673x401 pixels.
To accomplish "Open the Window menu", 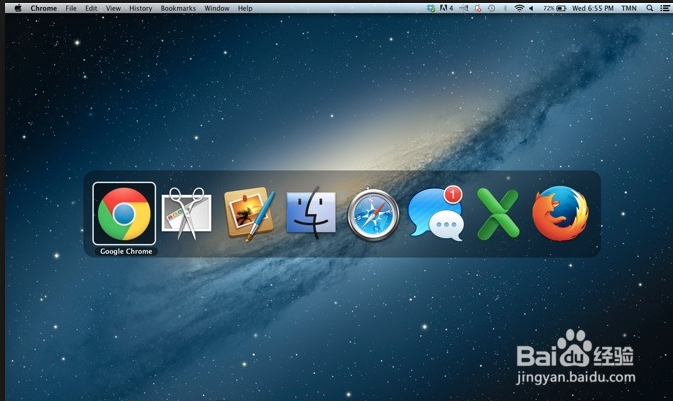I will (x=217, y=8).
